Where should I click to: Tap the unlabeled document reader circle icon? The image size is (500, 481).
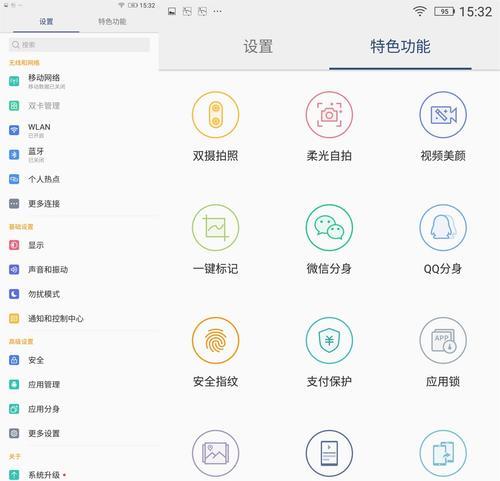(329, 453)
